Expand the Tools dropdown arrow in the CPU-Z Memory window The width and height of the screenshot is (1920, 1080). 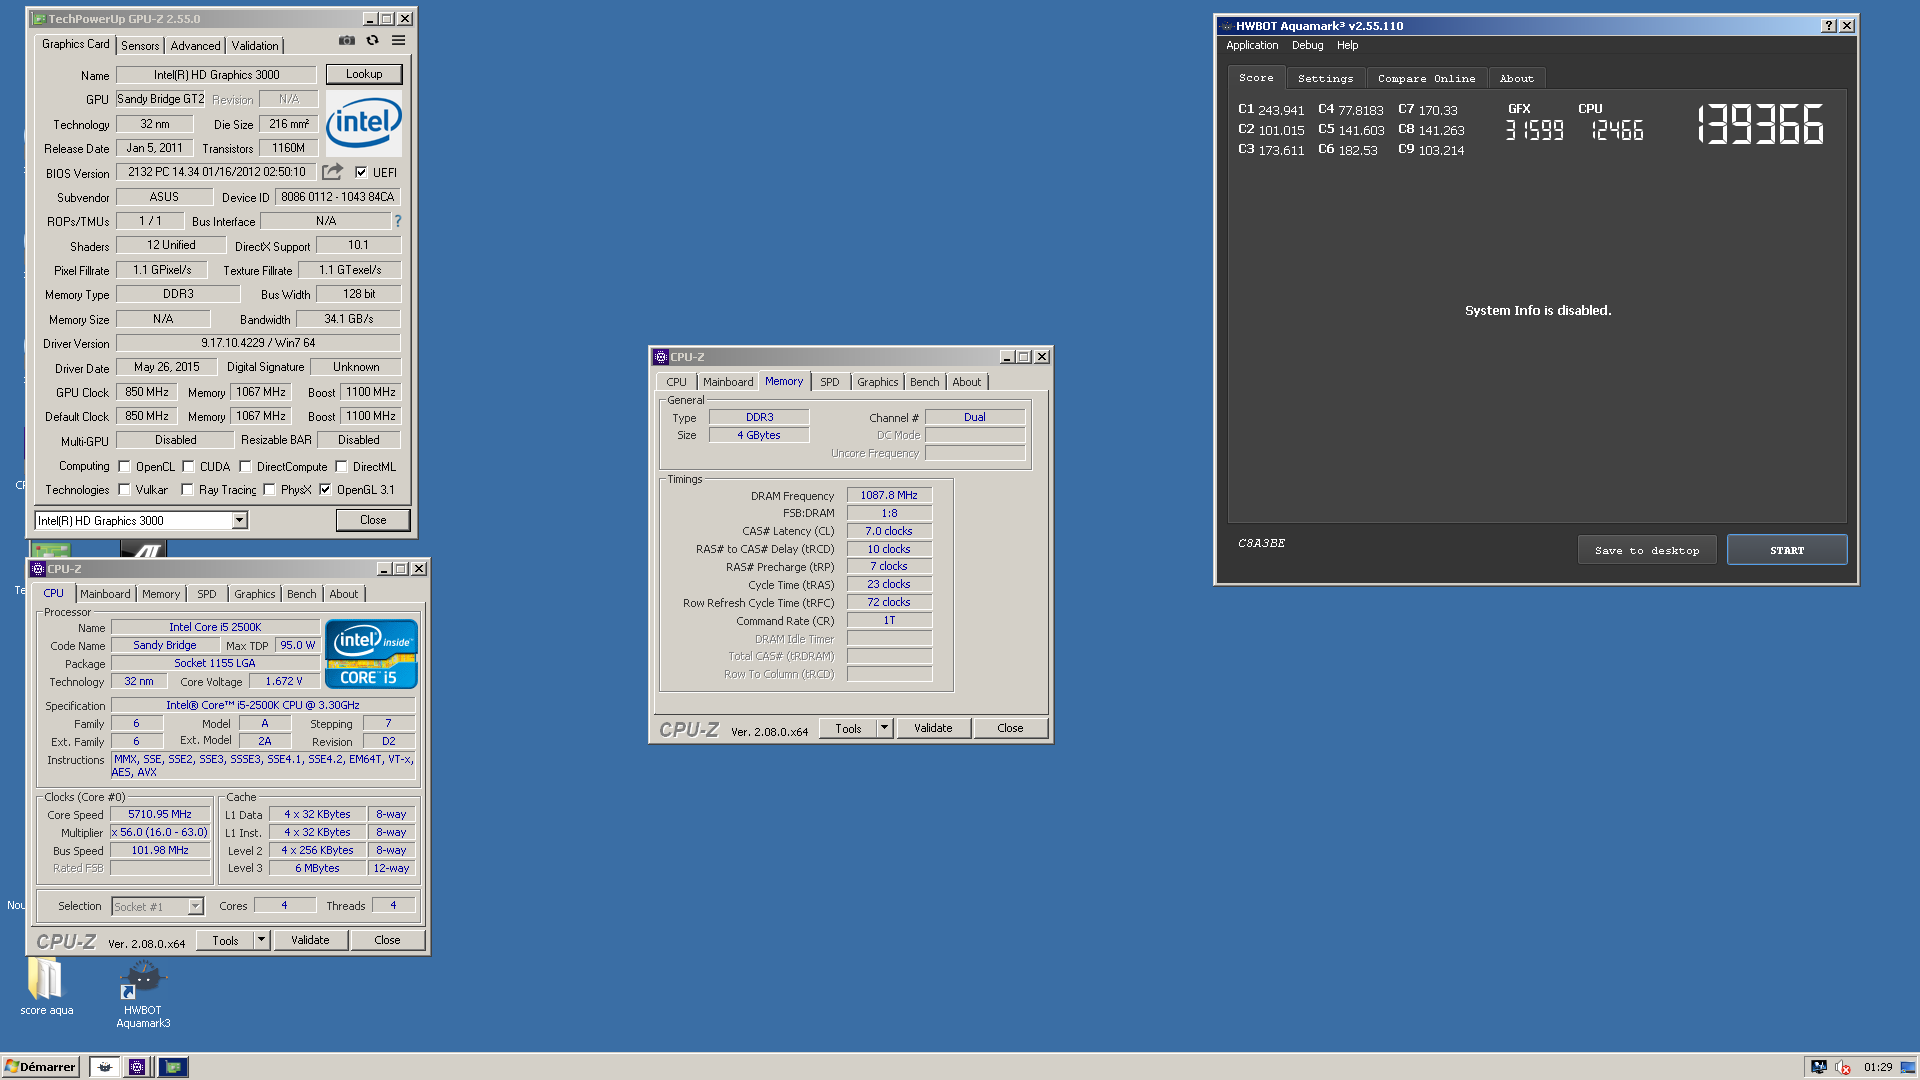[884, 728]
